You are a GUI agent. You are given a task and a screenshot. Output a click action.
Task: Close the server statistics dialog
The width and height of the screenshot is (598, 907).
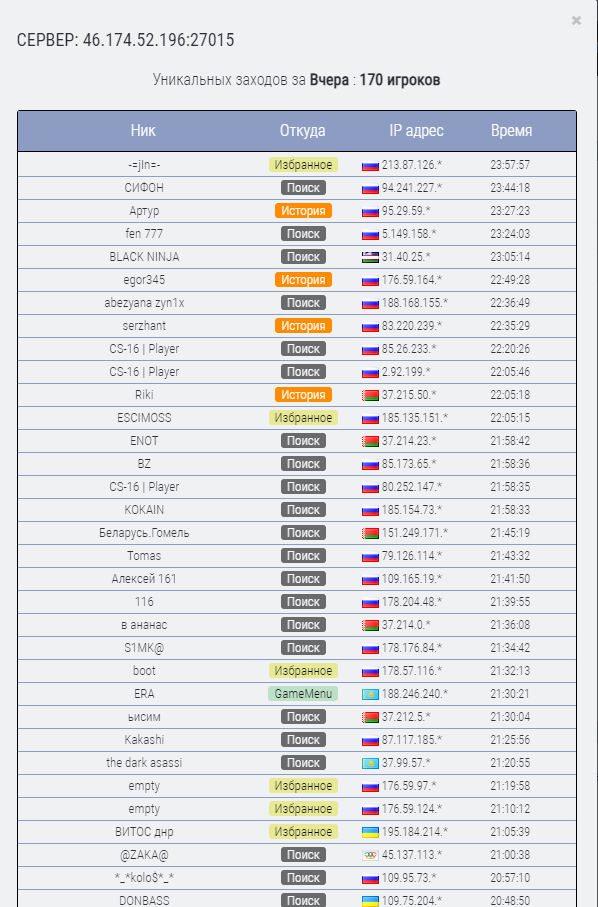[x=576, y=20]
